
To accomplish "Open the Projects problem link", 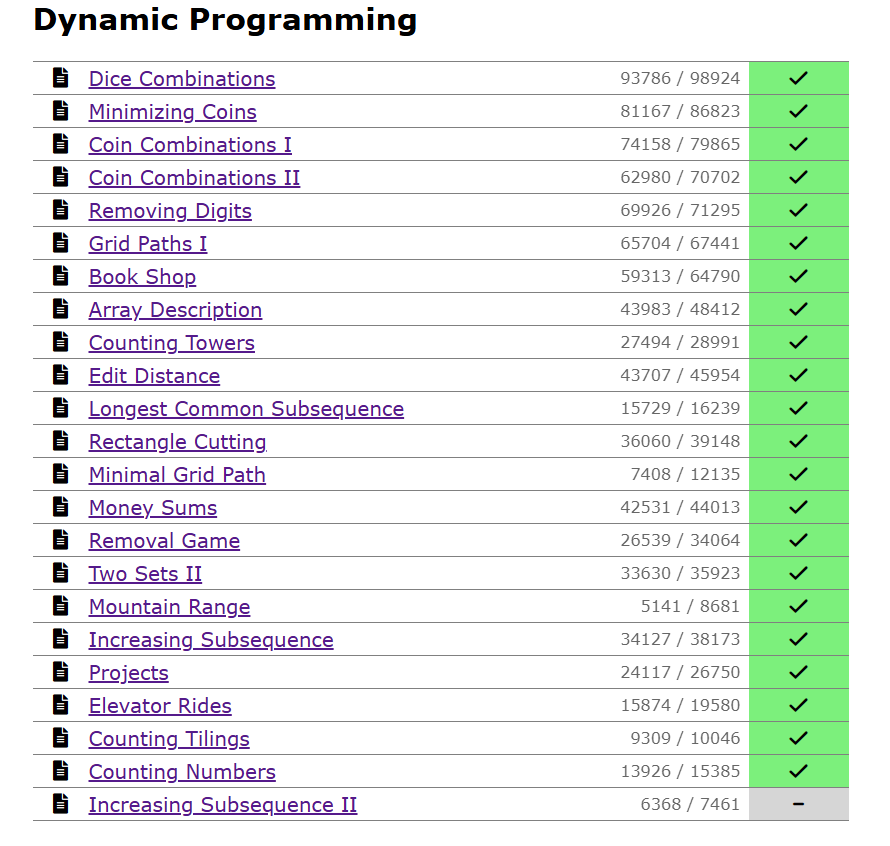I will 129,672.
